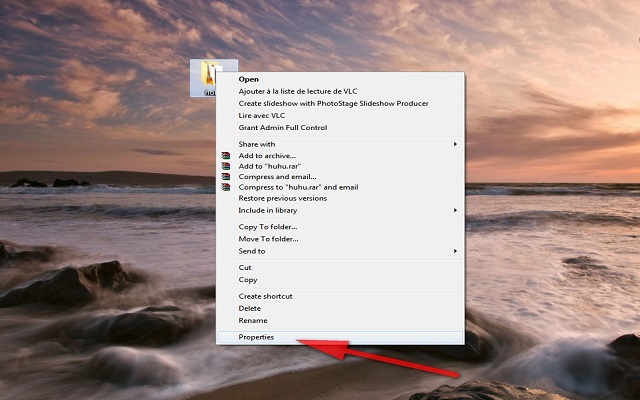The width and height of the screenshot is (640, 400).
Task: Choose Move To folder option
Action: (268, 239)
